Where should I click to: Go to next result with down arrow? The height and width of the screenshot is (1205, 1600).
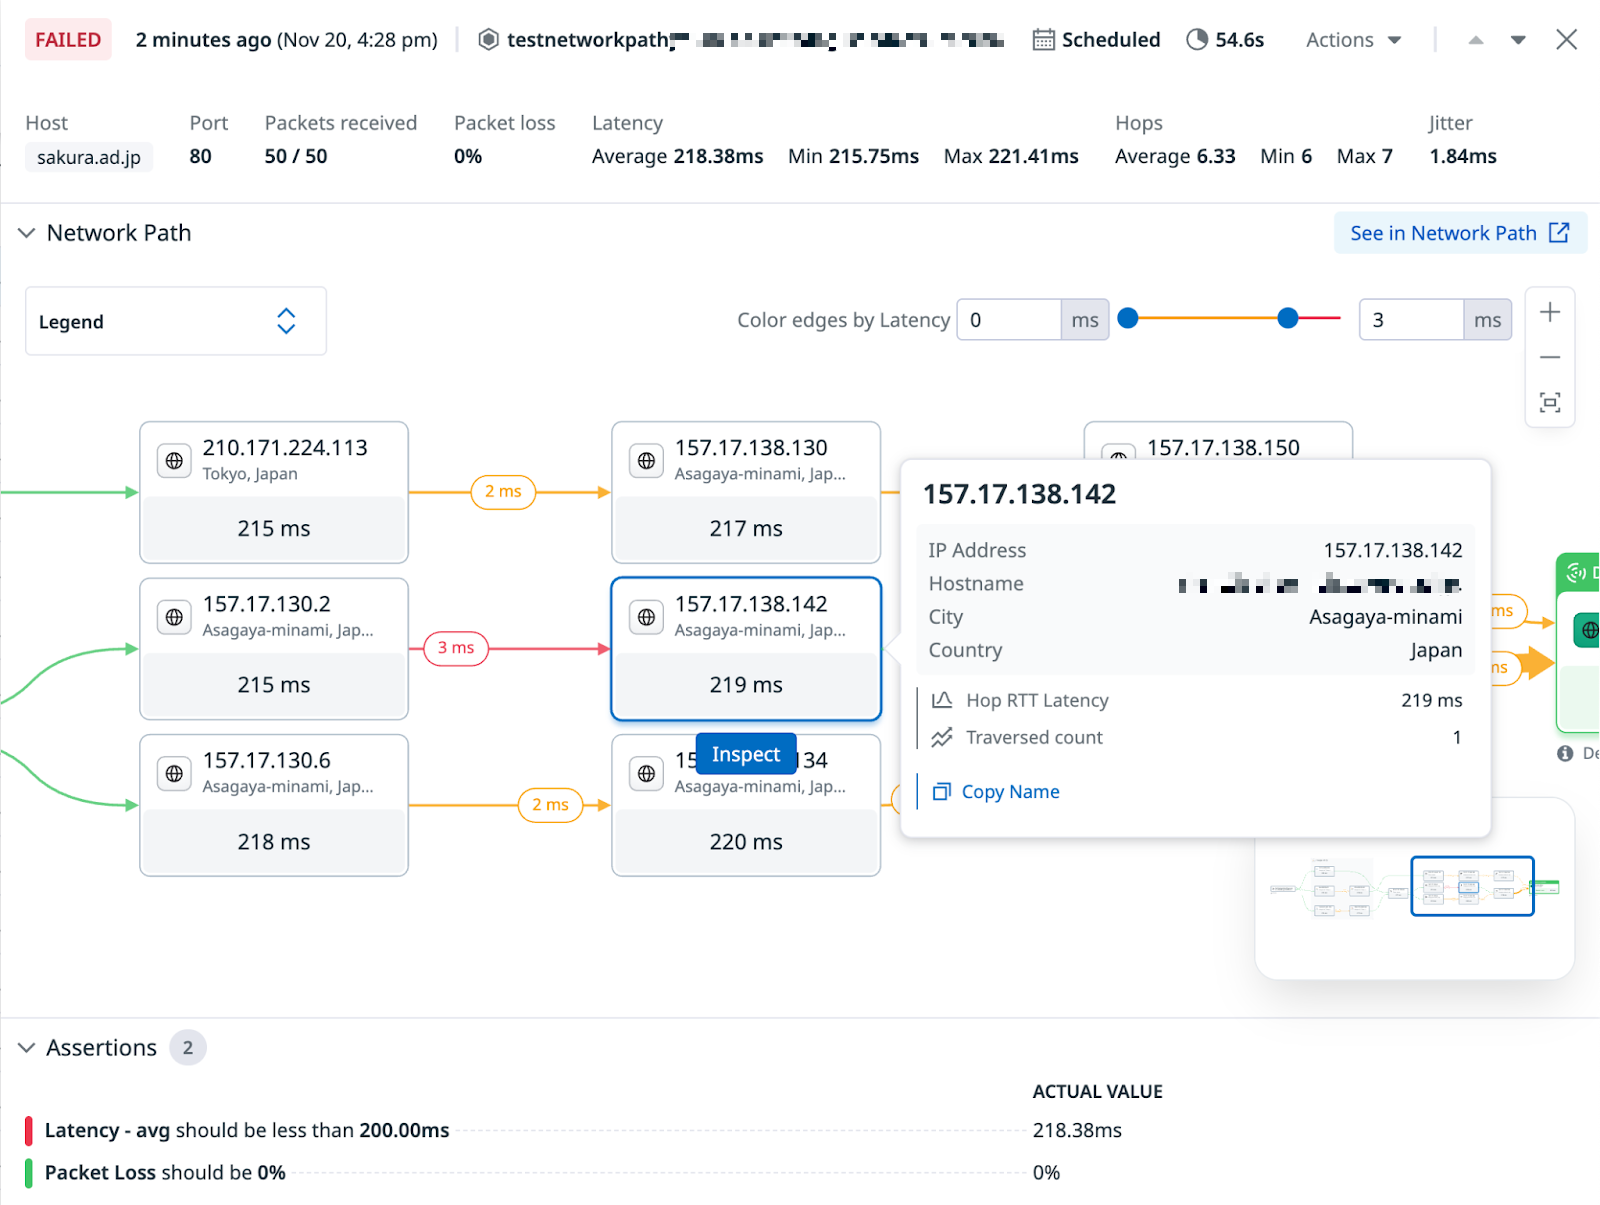click(x=1518, y=40)
